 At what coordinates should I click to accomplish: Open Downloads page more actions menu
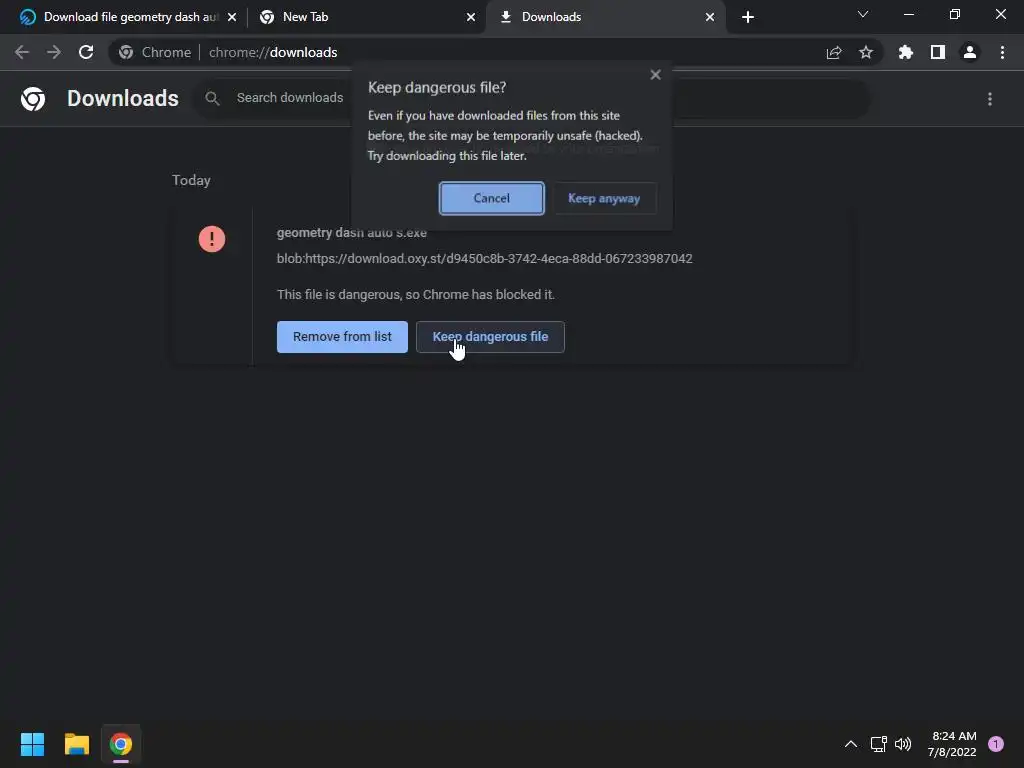click(990, 99)
